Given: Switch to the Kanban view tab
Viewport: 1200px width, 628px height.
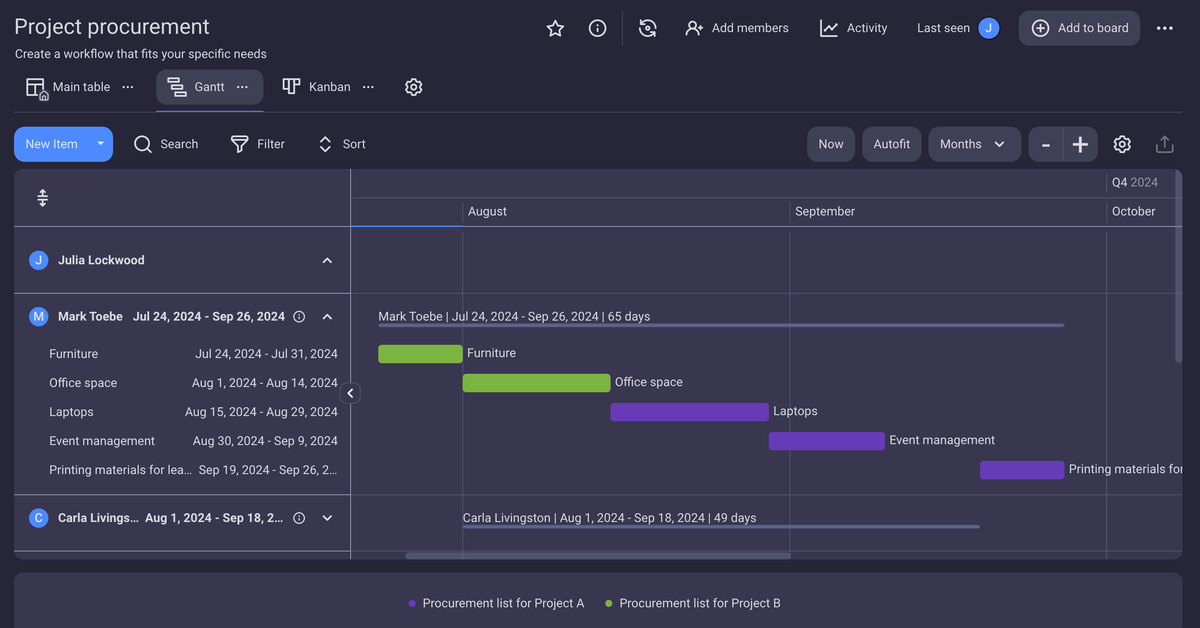Looking at the screenshot, I should [x=316, y=87].
